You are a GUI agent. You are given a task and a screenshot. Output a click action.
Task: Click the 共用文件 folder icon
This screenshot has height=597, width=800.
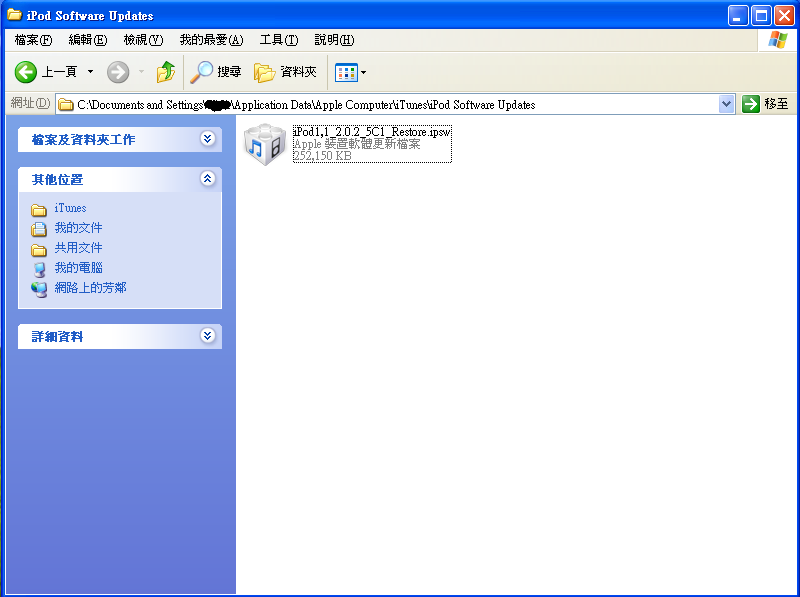(x=39, y=250)
